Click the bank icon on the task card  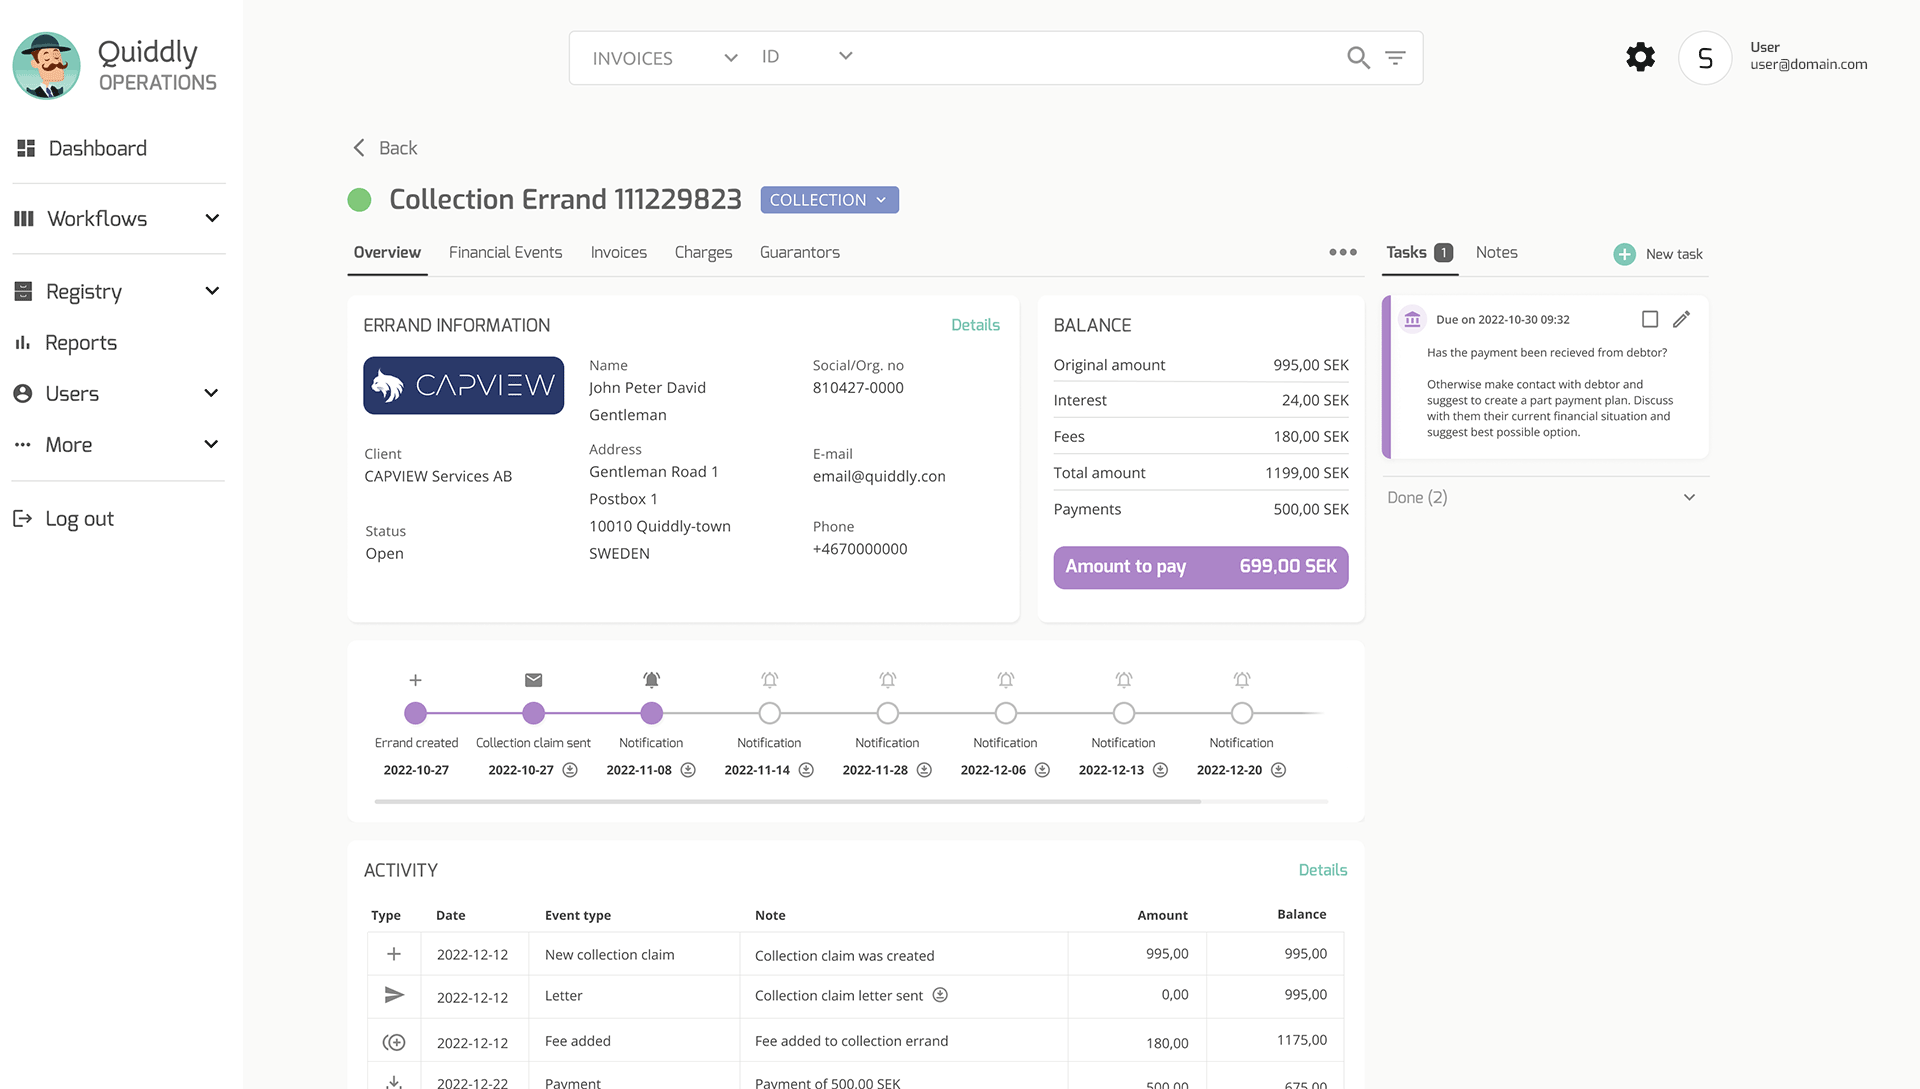point(1412,319)
